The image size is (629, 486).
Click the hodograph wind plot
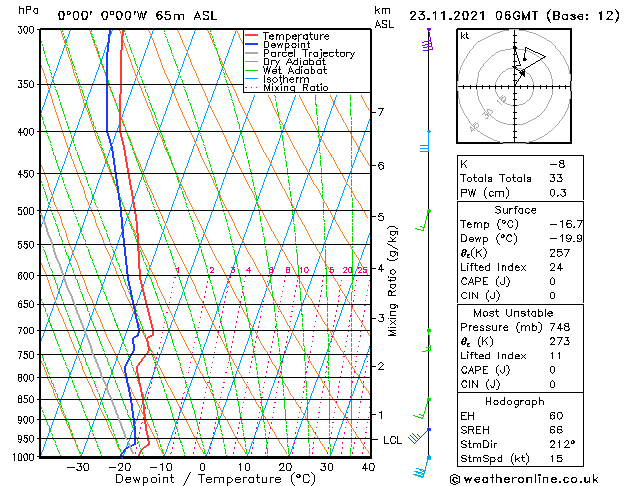514,86
